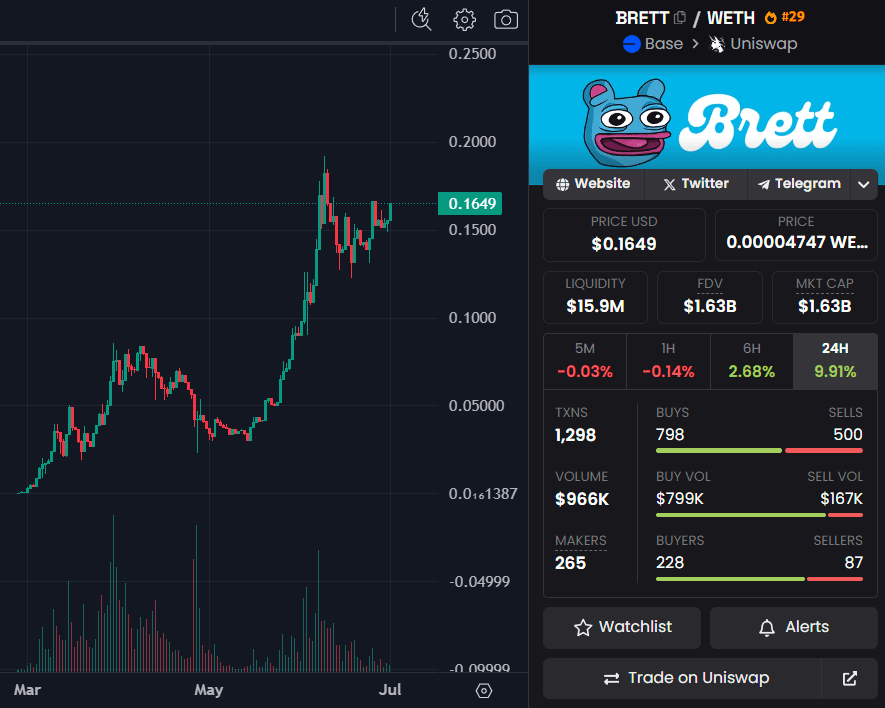Copy BRETT token address icon
This screenshot has height=708, width=885.
coord(680,18)
